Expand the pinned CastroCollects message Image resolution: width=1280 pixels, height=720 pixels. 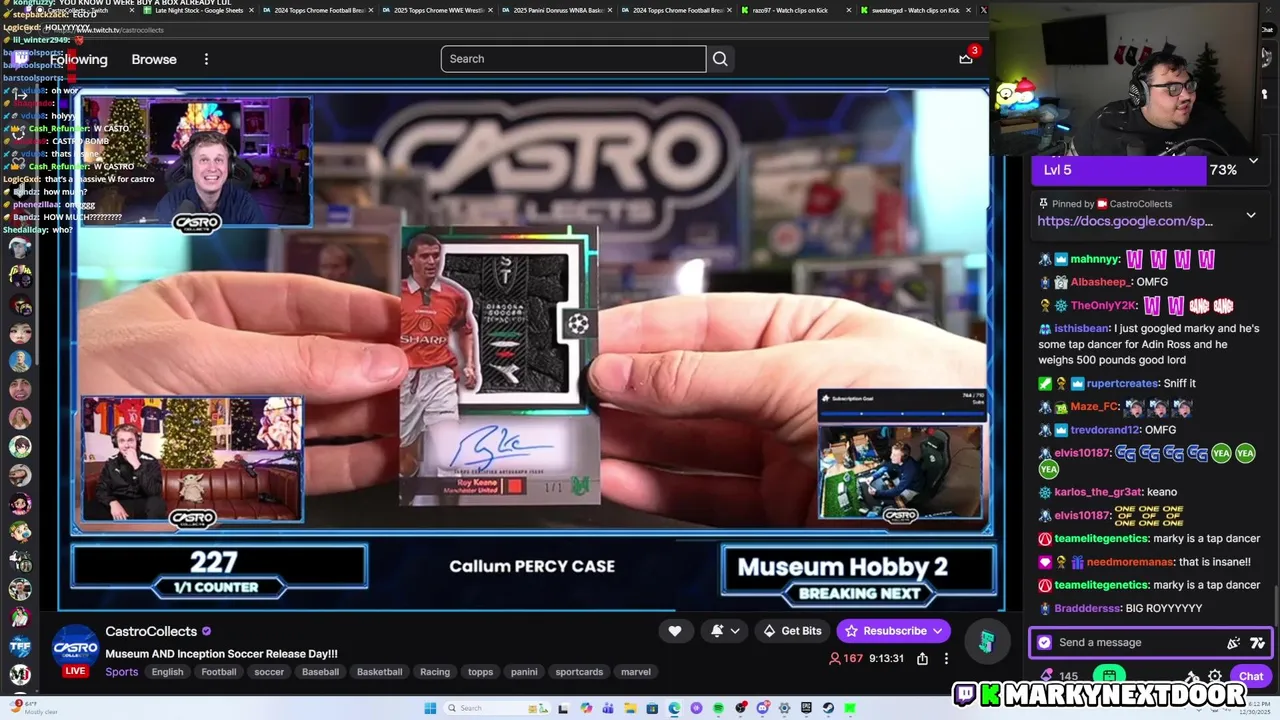click(x=1251, y=215)
